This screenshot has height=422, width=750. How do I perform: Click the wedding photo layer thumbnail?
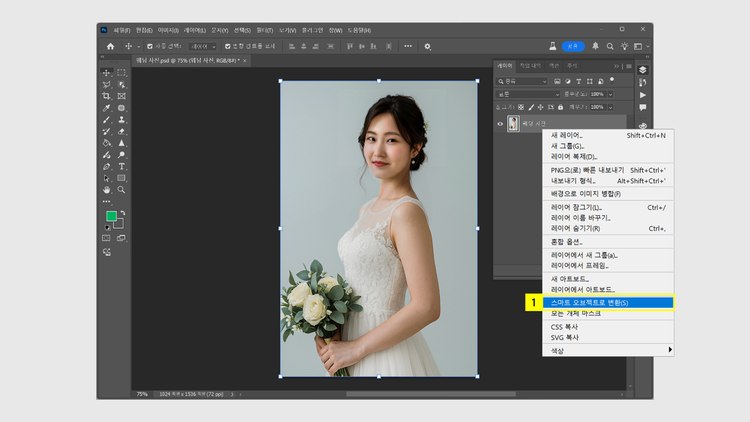click(x=513, y=124)
